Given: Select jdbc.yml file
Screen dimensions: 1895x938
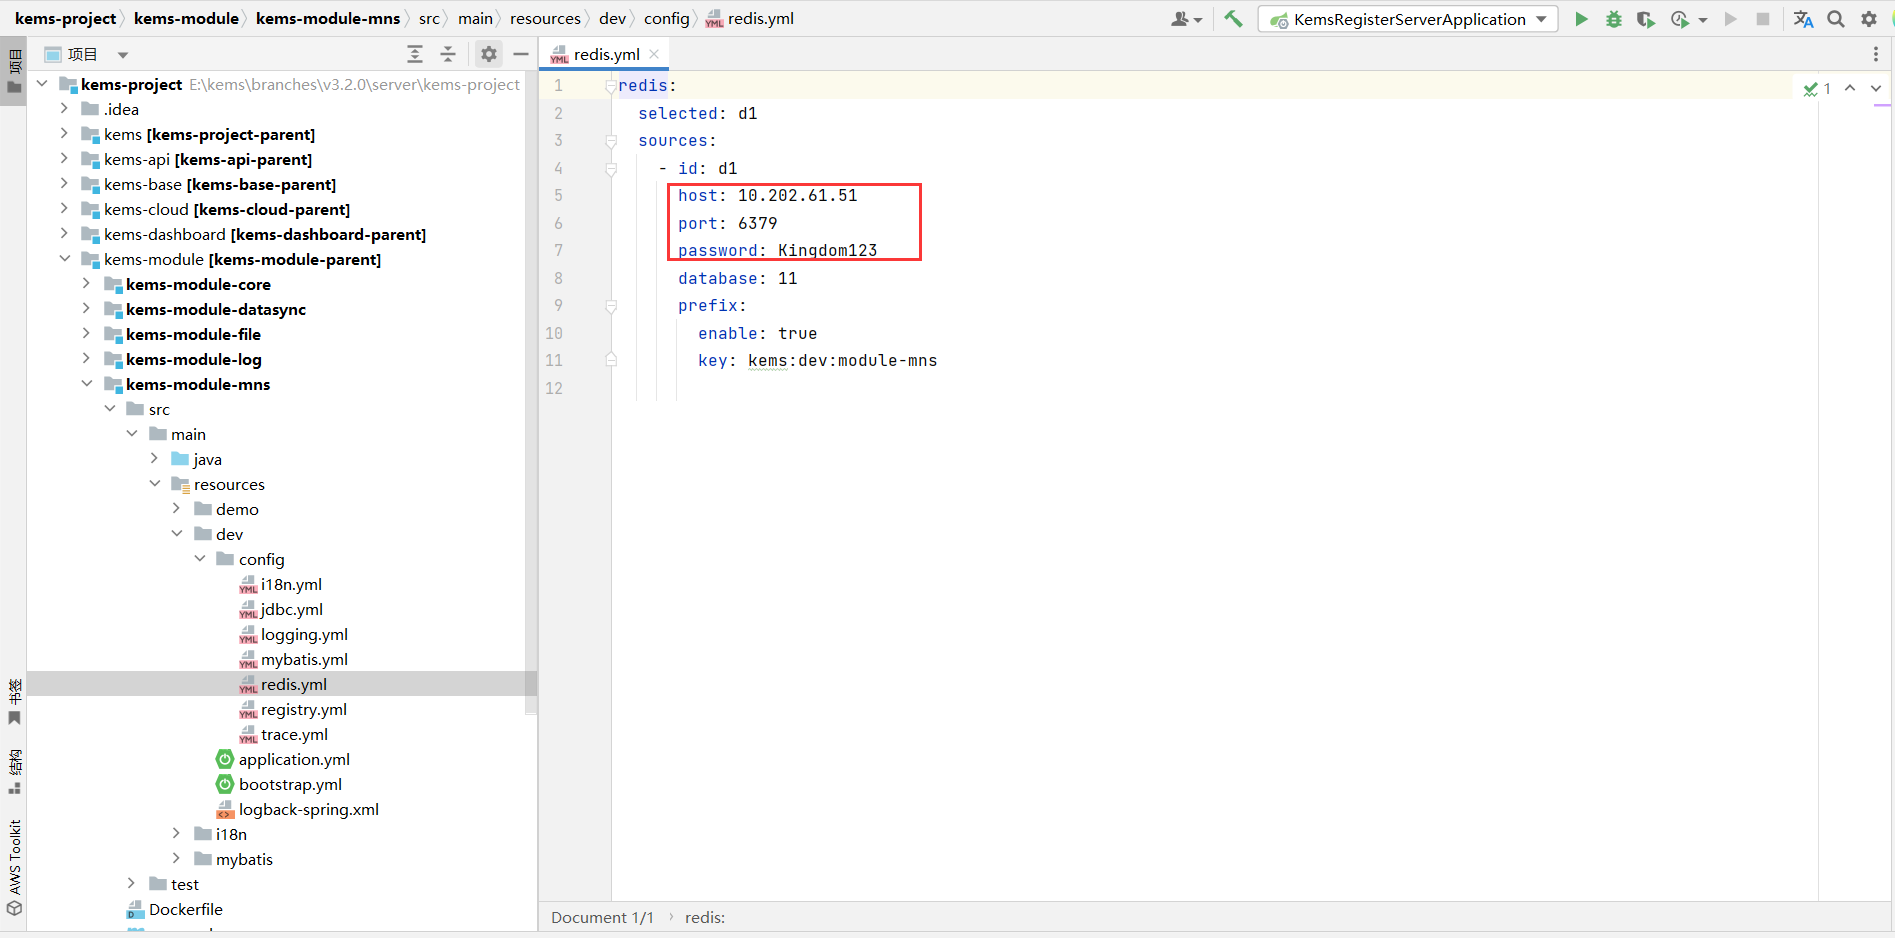Looking at the screenshot, I should pos(281,609).
